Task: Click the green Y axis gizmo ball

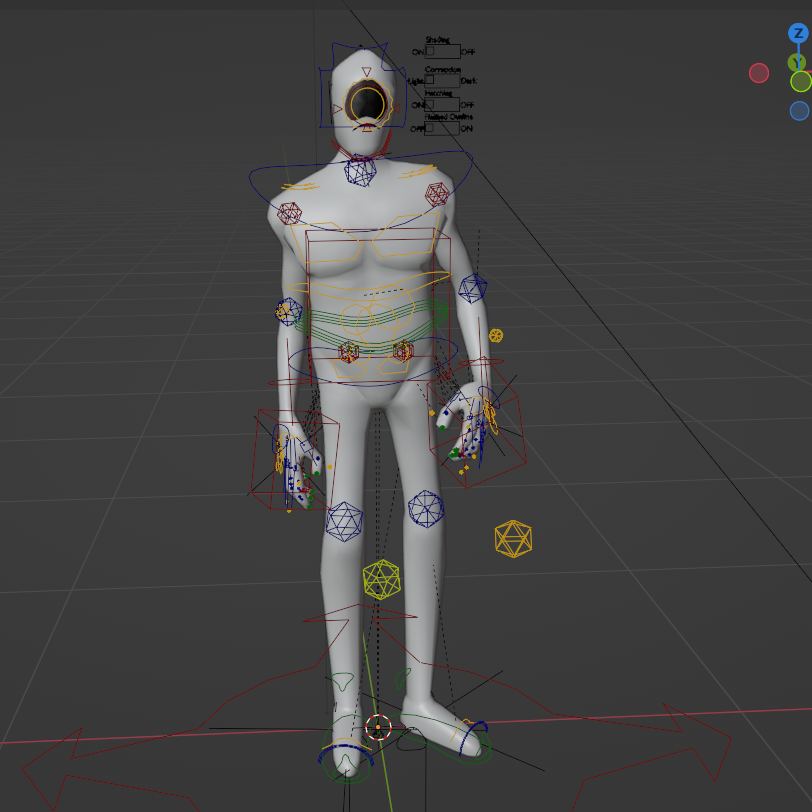Action: pyautogui.click(x=796, y=63)
